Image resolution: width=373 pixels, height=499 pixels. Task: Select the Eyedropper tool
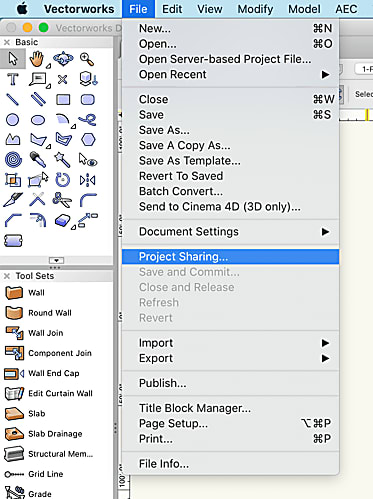(38, 160)
